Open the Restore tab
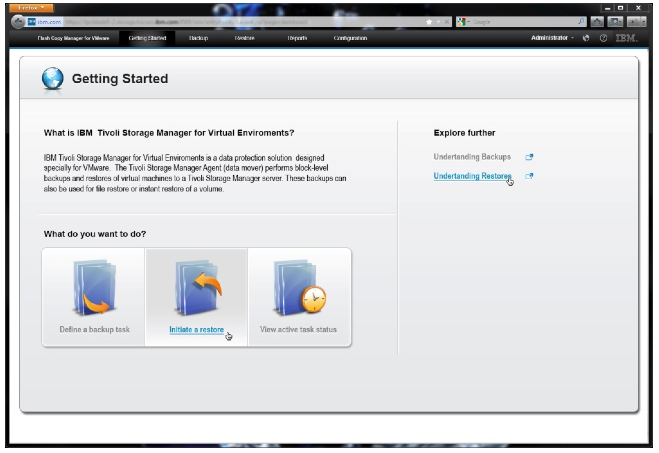 point(244,38)
